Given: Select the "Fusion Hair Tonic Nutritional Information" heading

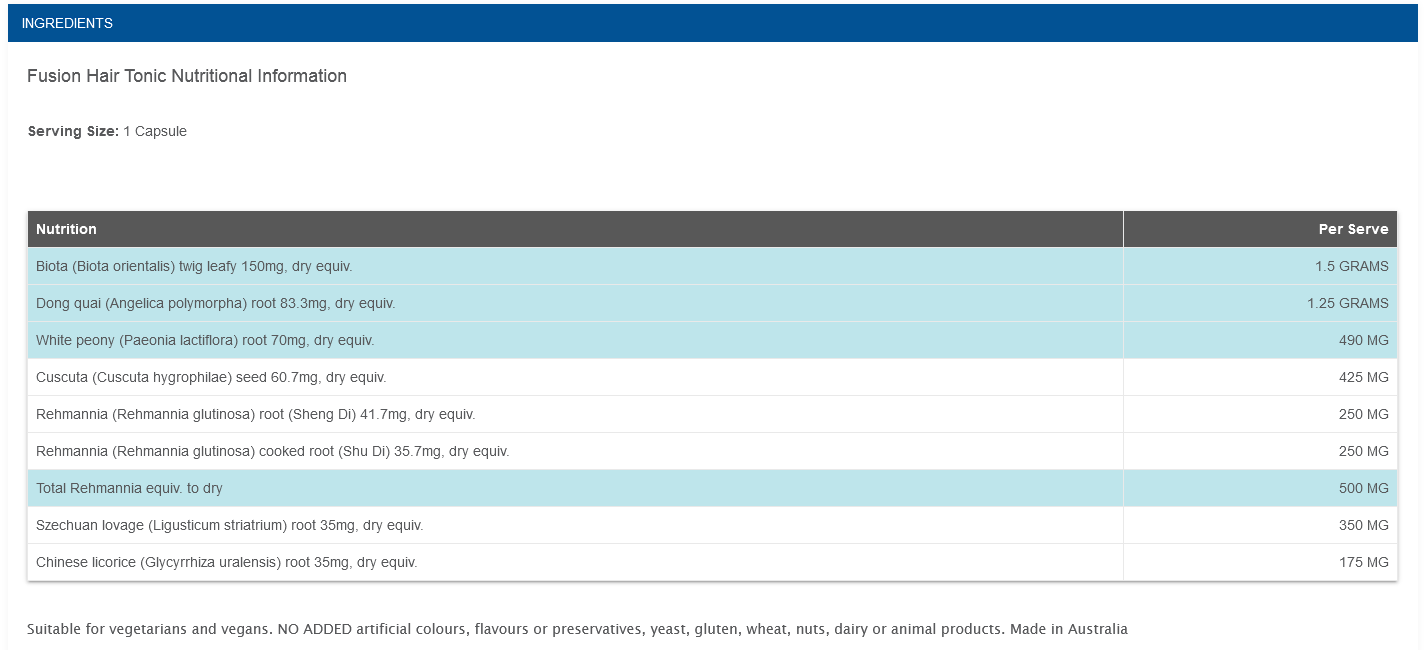Looking at the screenshot, I should [187, 76].
